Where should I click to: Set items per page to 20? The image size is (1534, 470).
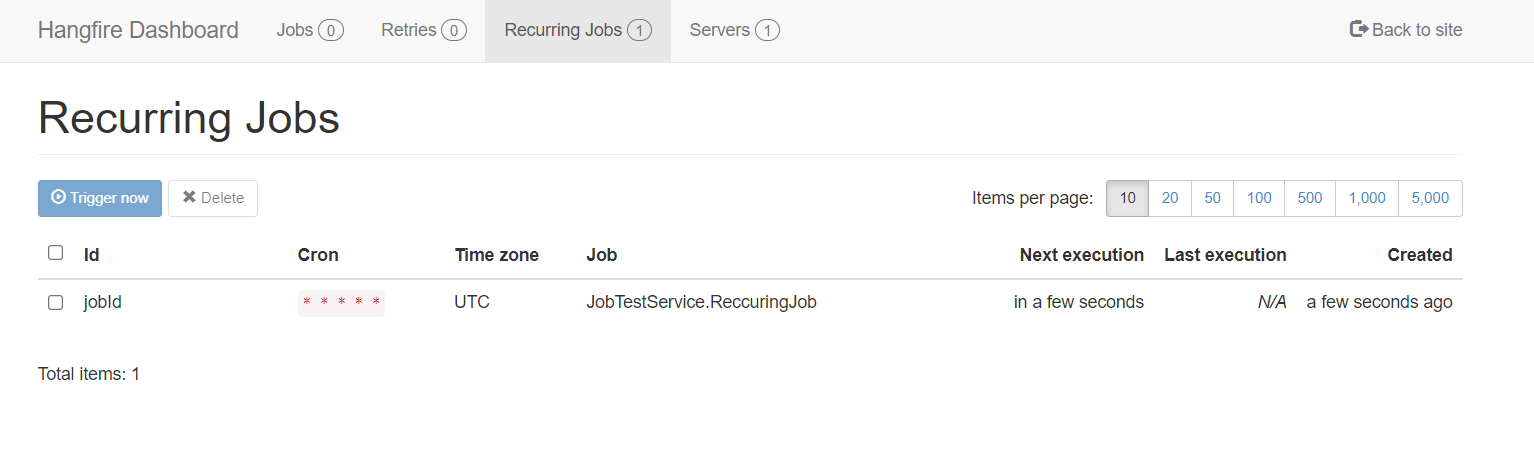click(x=1170, y=198)
